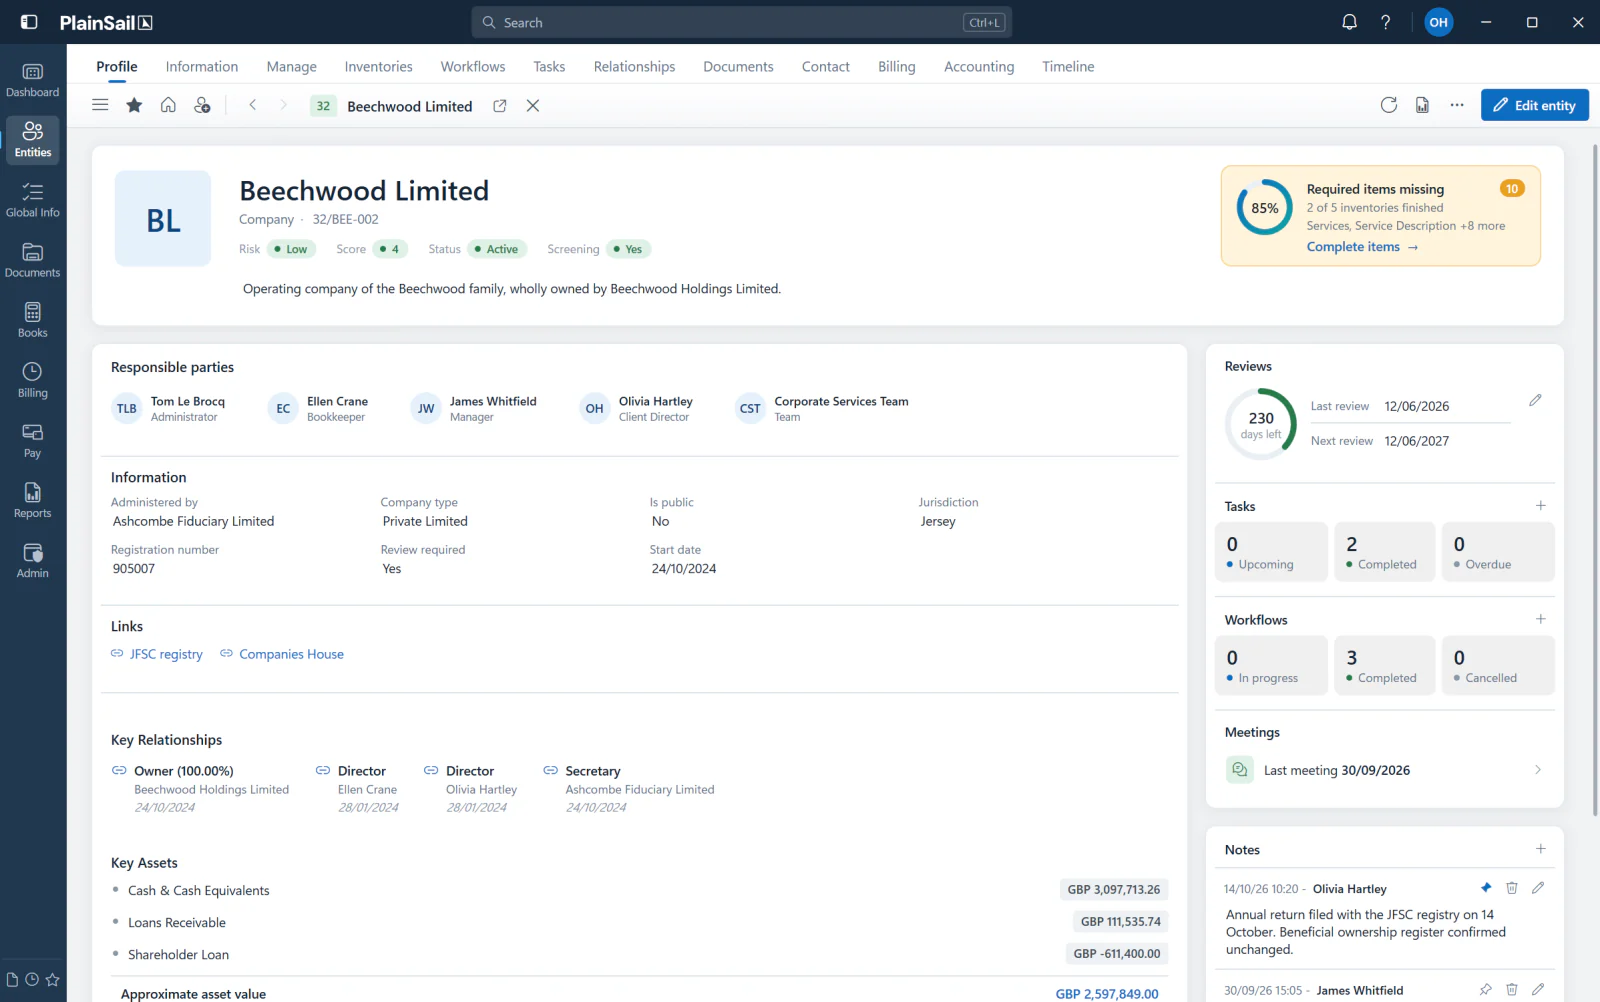Screen dimensions: 1600x1002
Task: Click the vertical scrollbar of the profile page
Action: (x=1594, y=480)
